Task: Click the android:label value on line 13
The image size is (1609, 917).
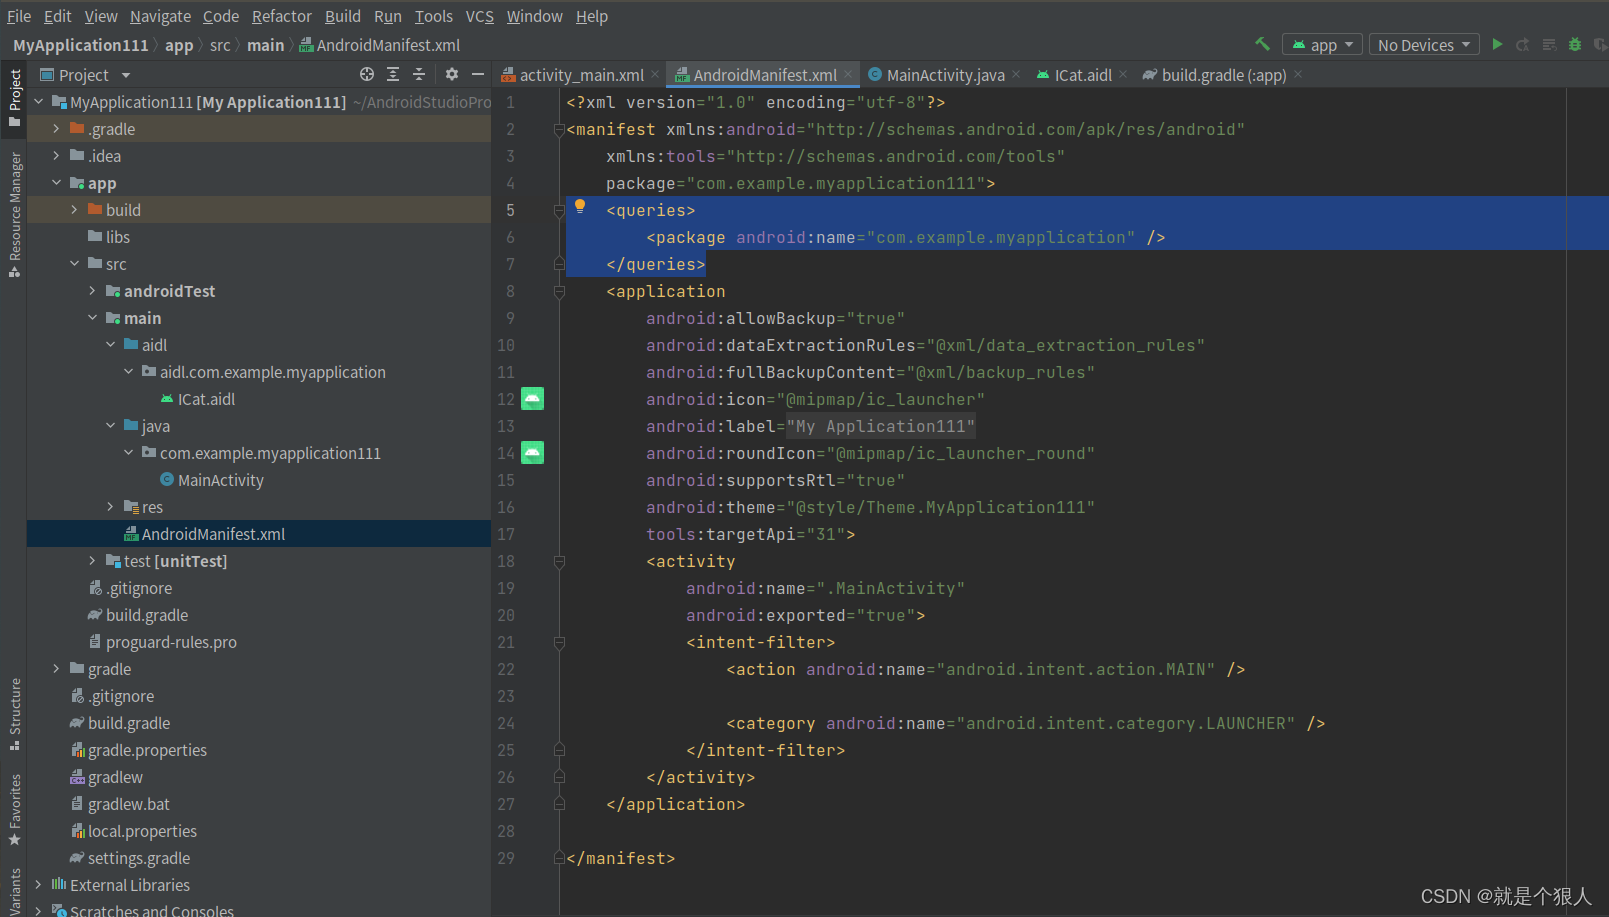Action: [x=880, y=426]
